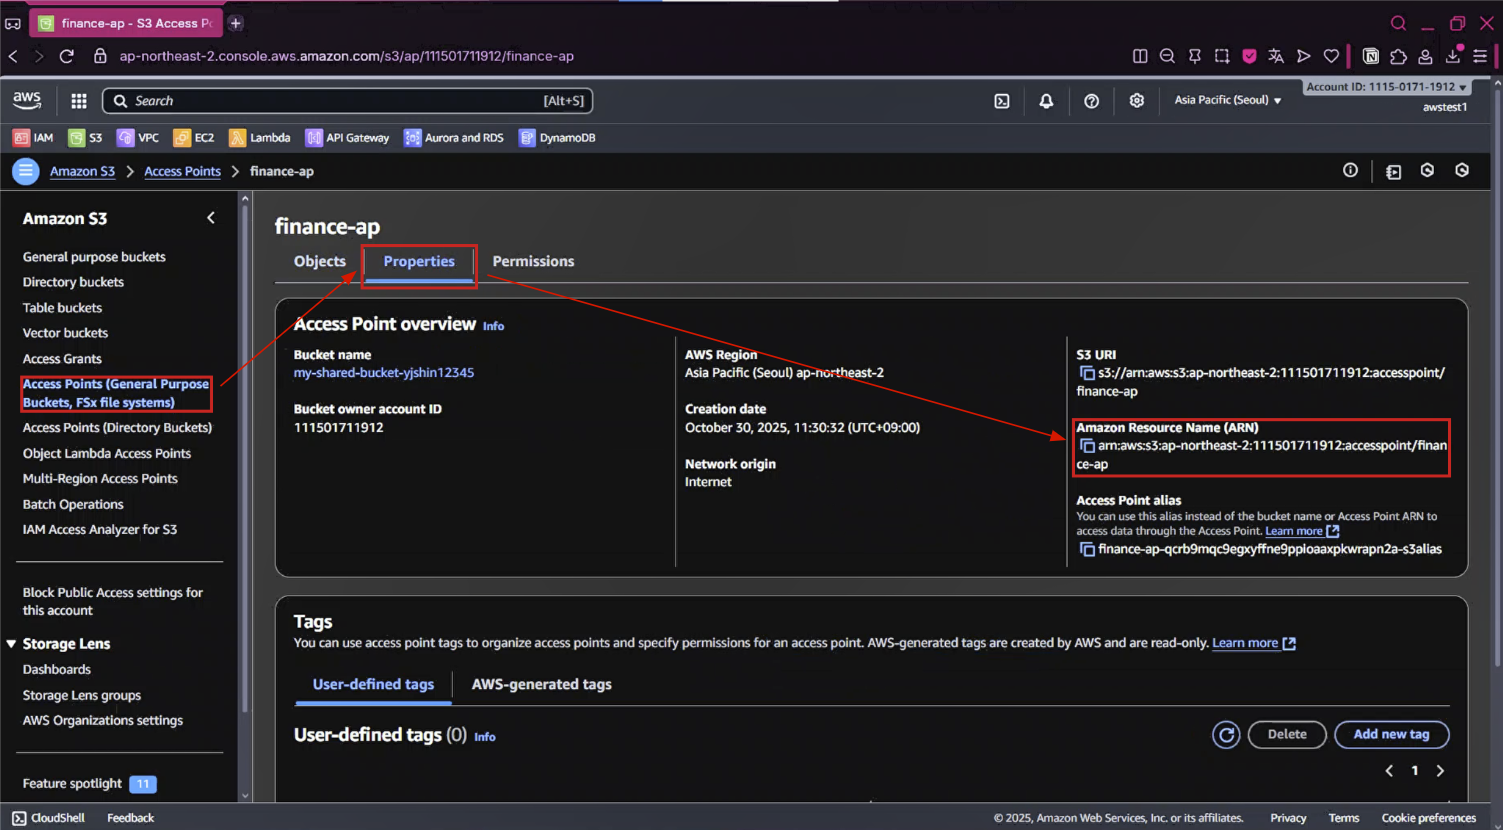Open Access Grants in sidebar
The width and height of the screenshot is (1503, 830).
(x=62, y=359)
